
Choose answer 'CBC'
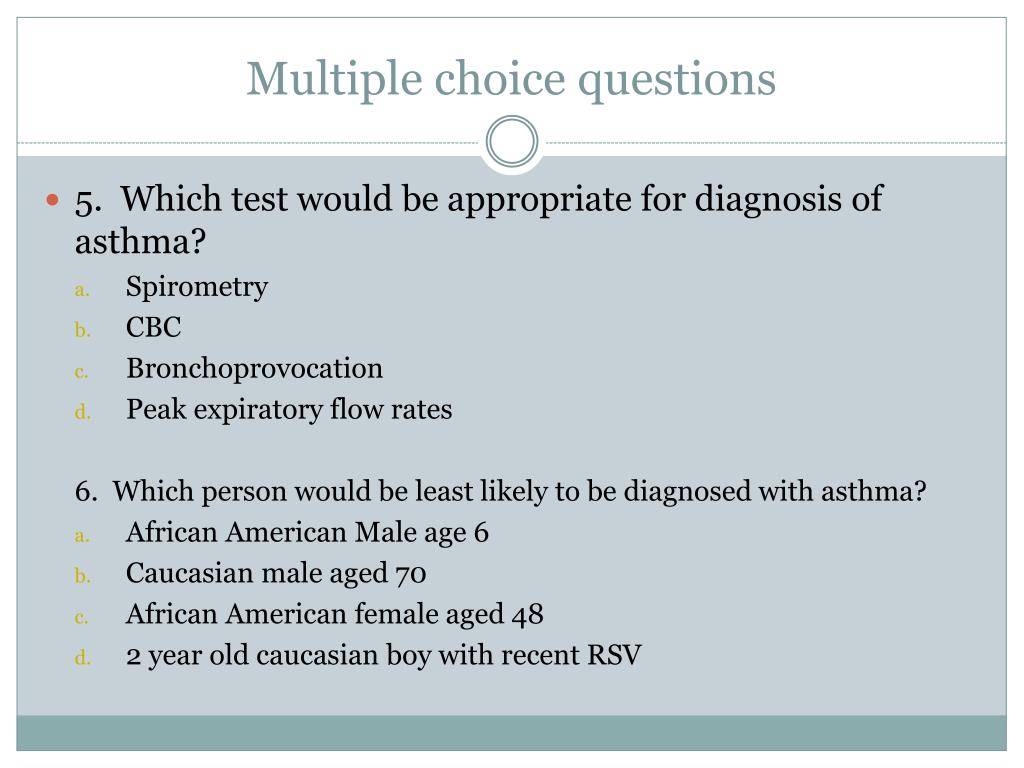[x=153, y=327]
